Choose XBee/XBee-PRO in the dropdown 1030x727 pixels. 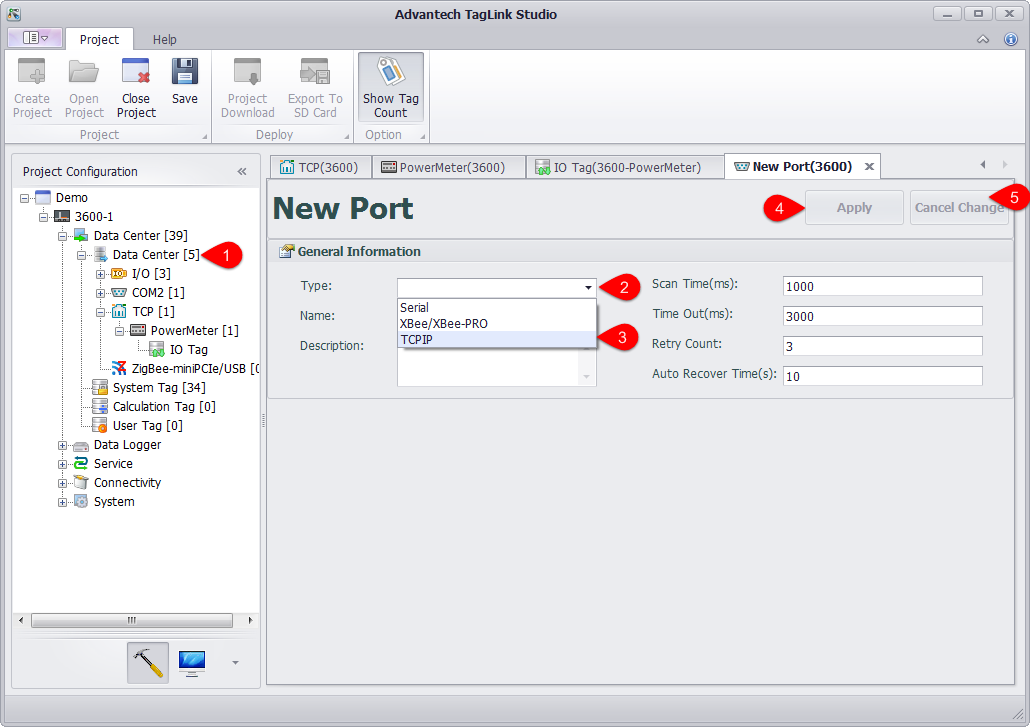[x=444, y=324]
